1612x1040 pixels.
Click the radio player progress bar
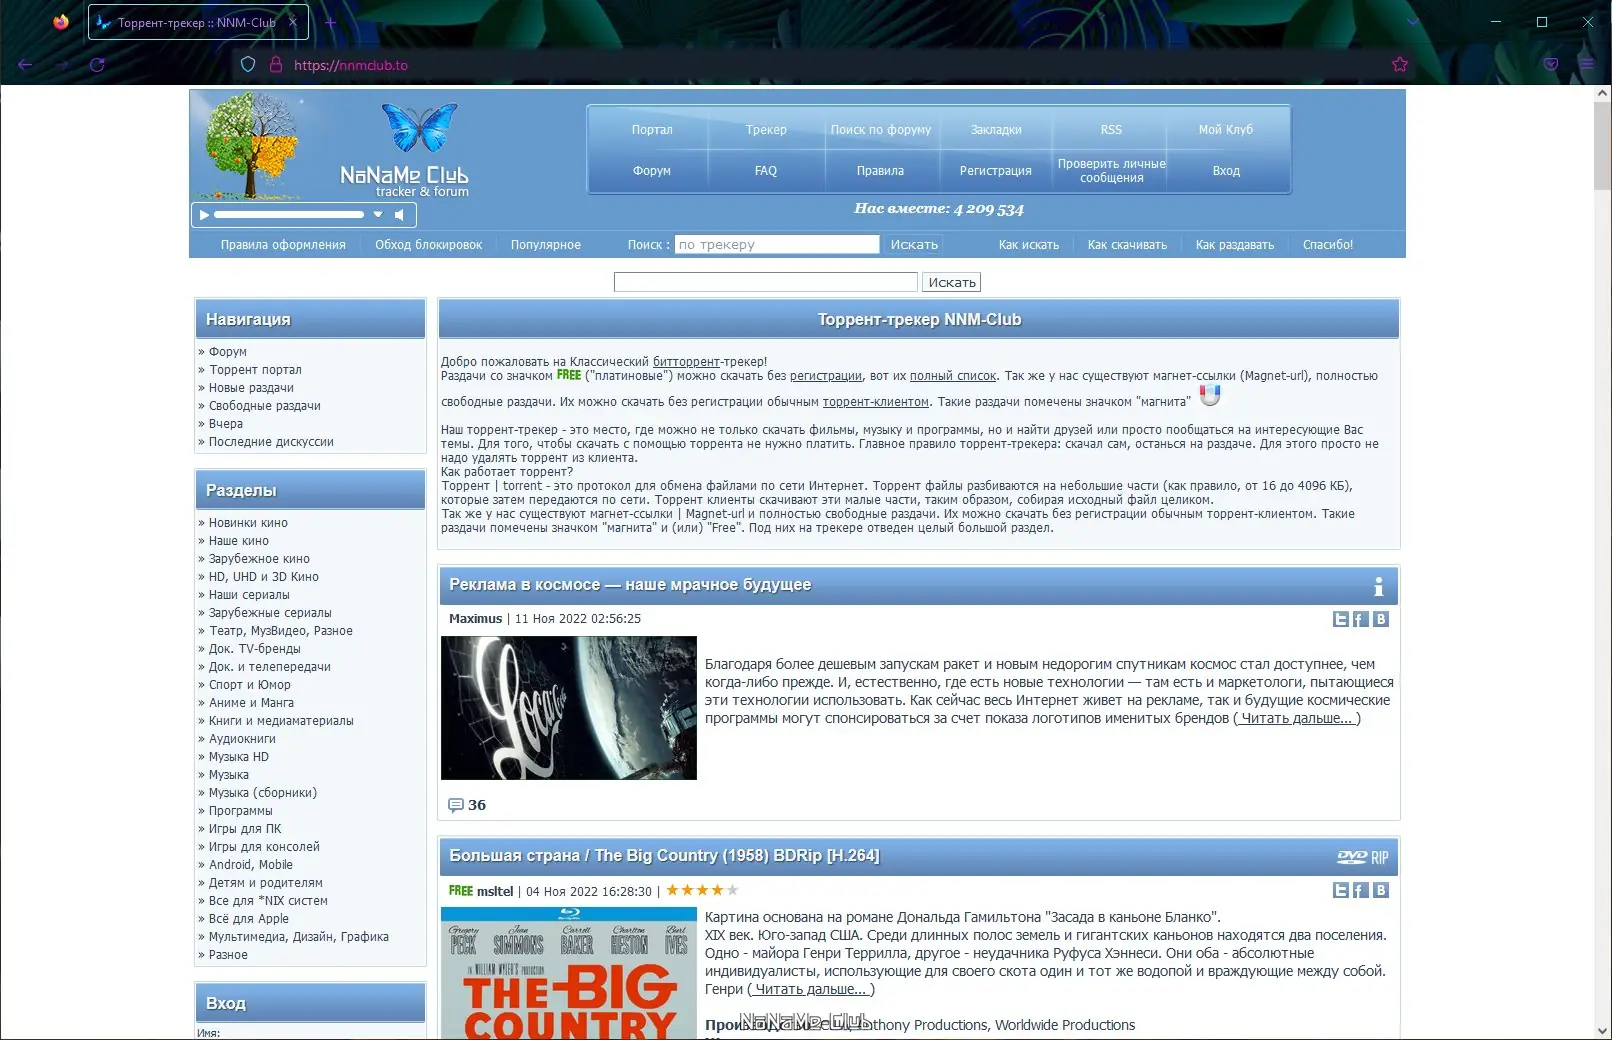point(289,215)
